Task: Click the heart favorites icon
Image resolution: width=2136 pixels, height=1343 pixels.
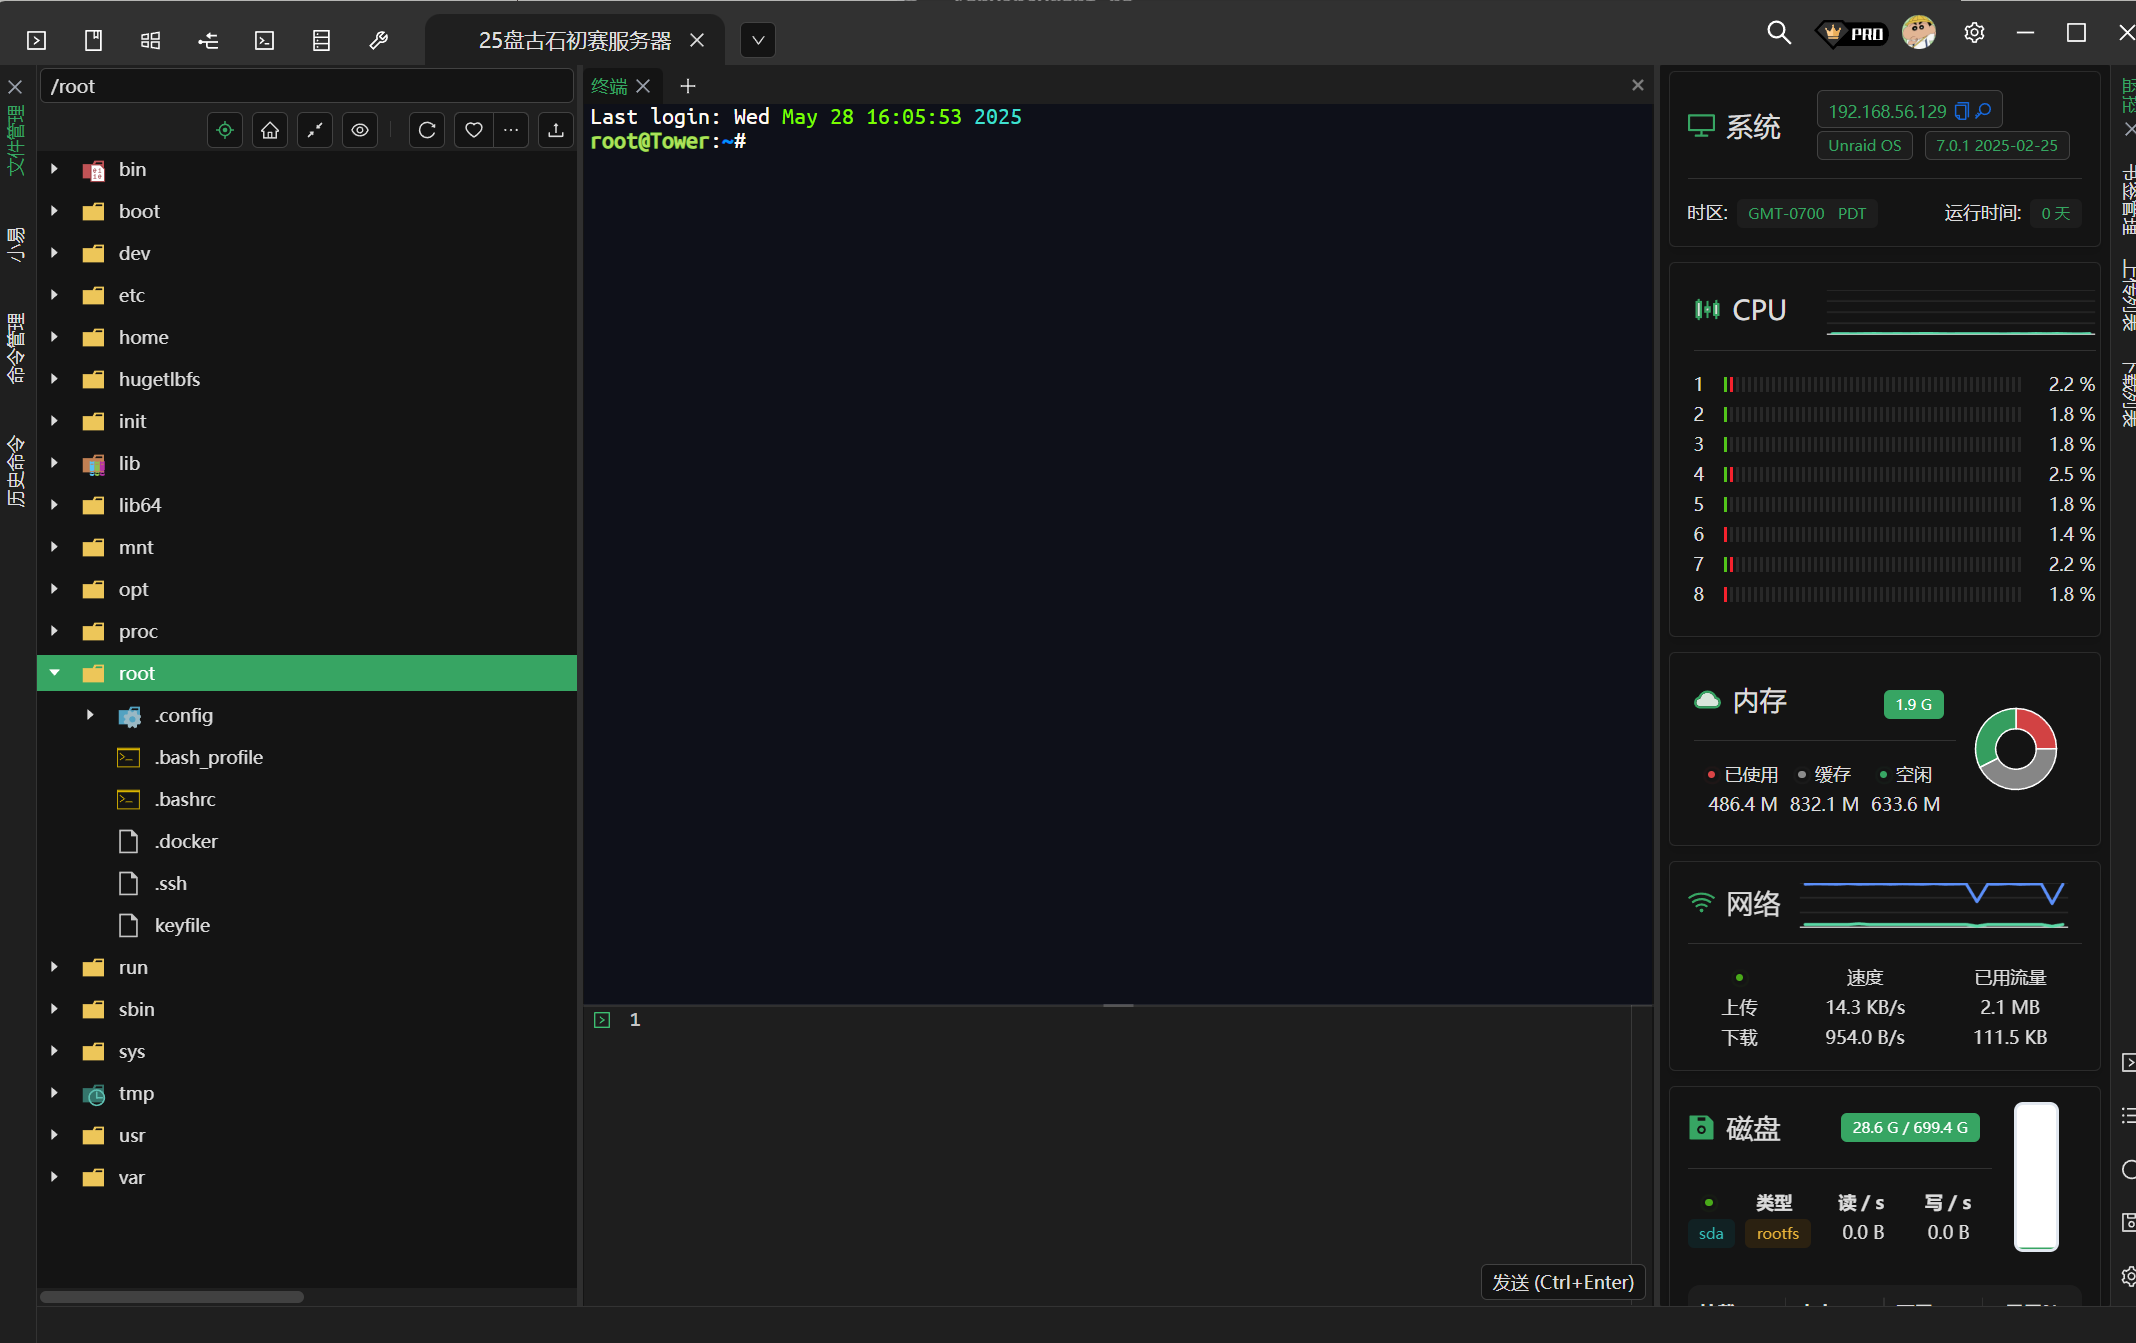Action: coord(474,130)
